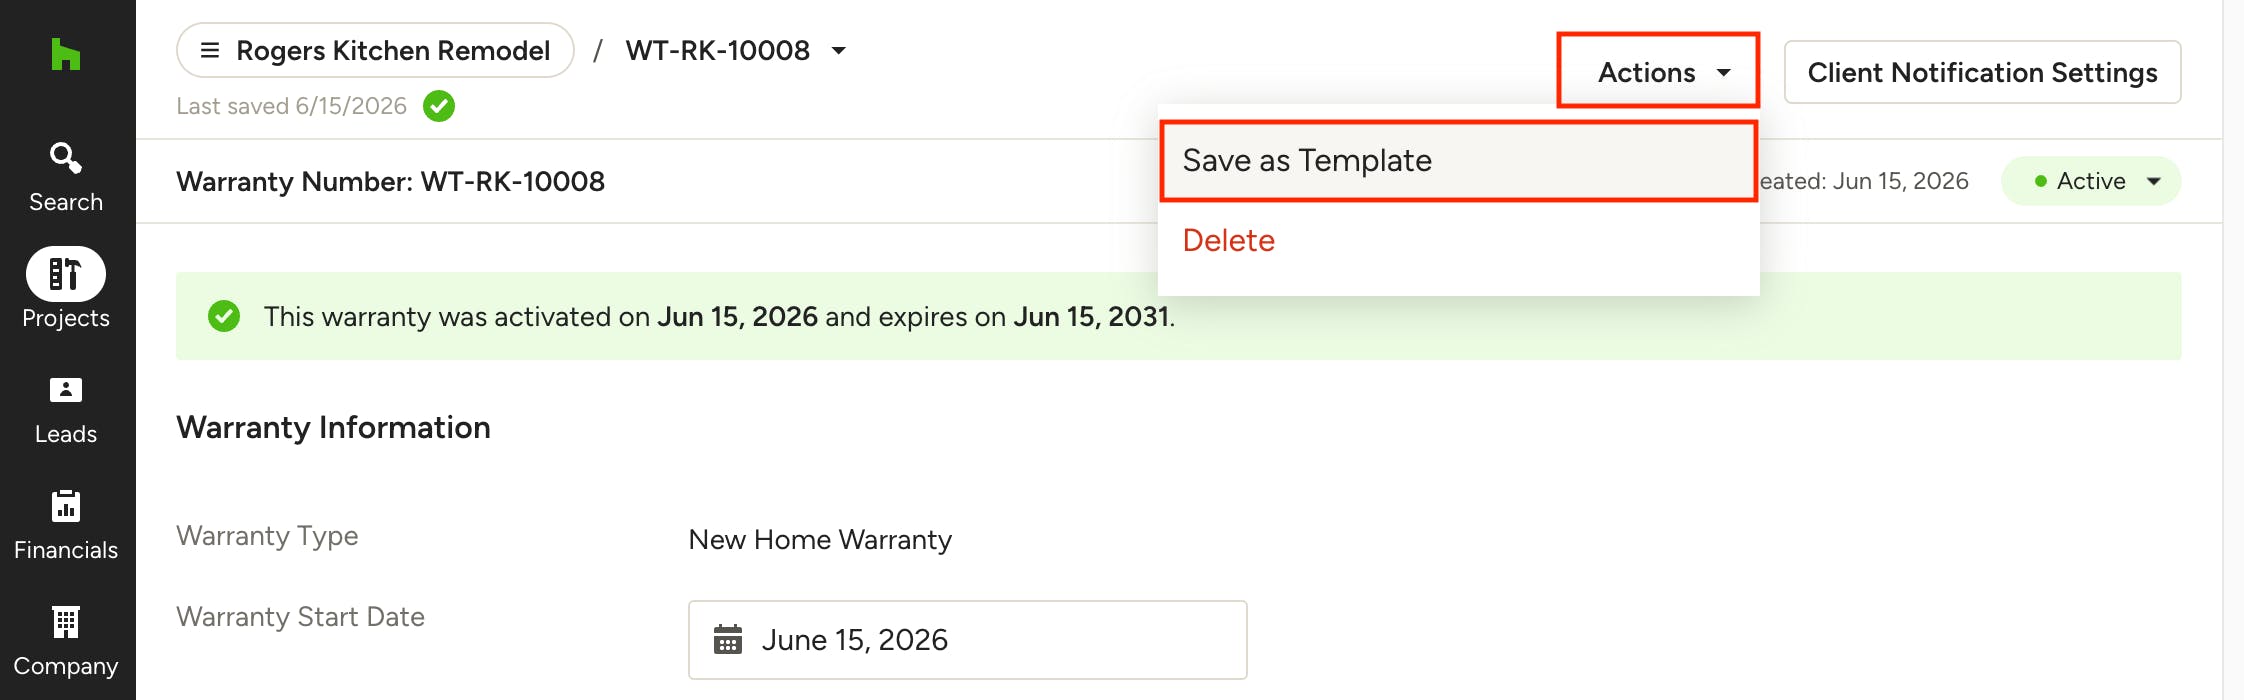Click the Rogers Kitchen Remodel project button
The image size is (2244, 700).
(x=375, y=50)
